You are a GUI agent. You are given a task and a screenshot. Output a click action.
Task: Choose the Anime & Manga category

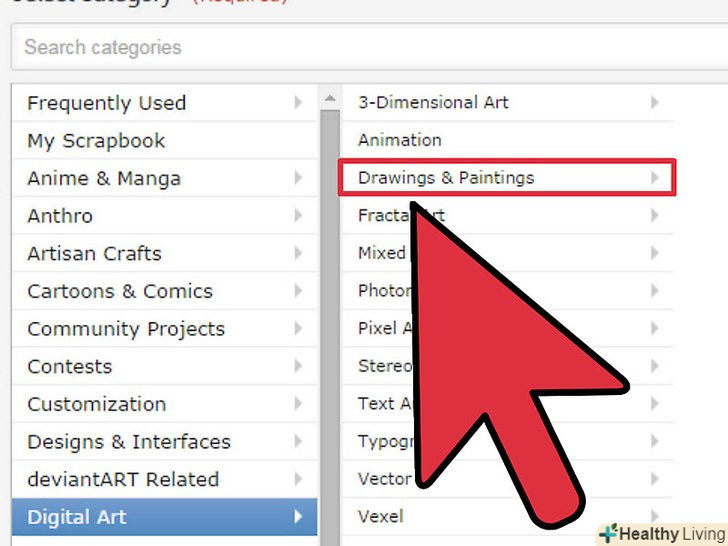point(164,178)
